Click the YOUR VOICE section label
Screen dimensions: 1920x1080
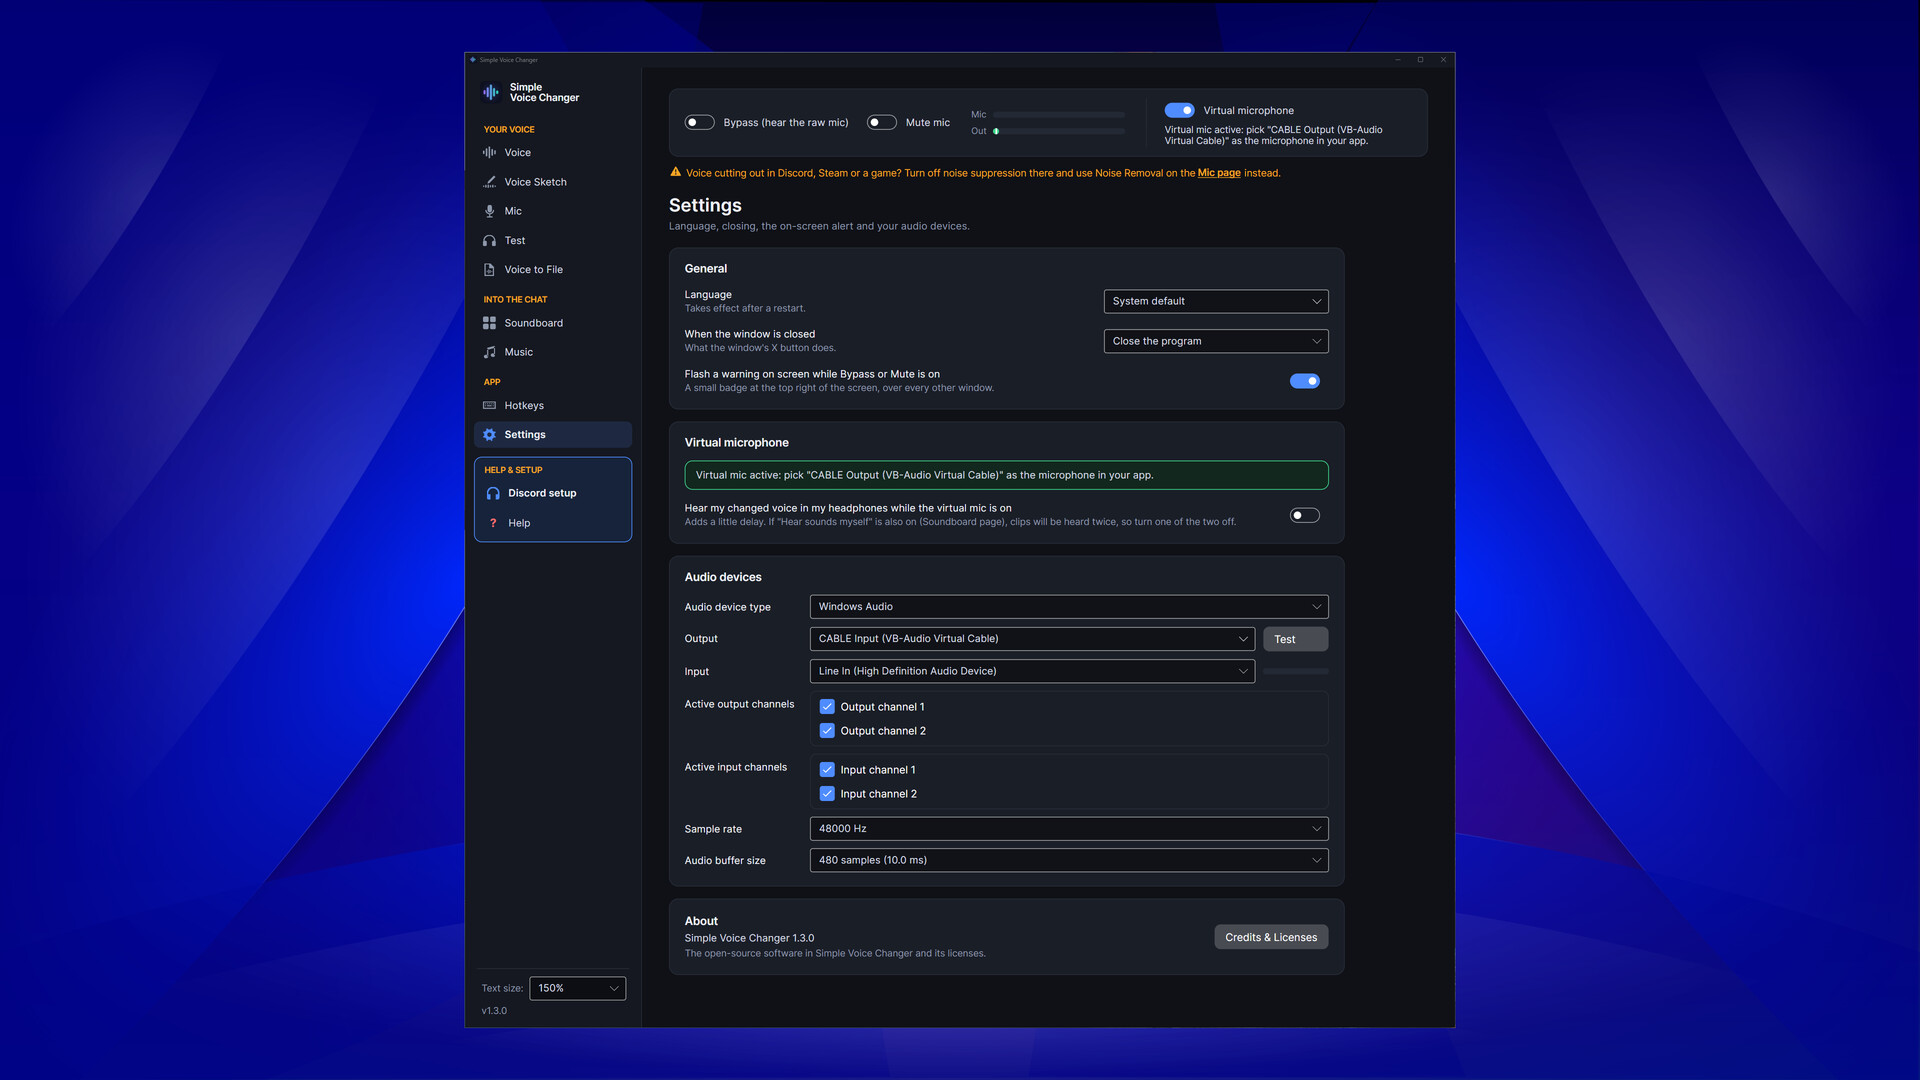click(x=509, y=129)
